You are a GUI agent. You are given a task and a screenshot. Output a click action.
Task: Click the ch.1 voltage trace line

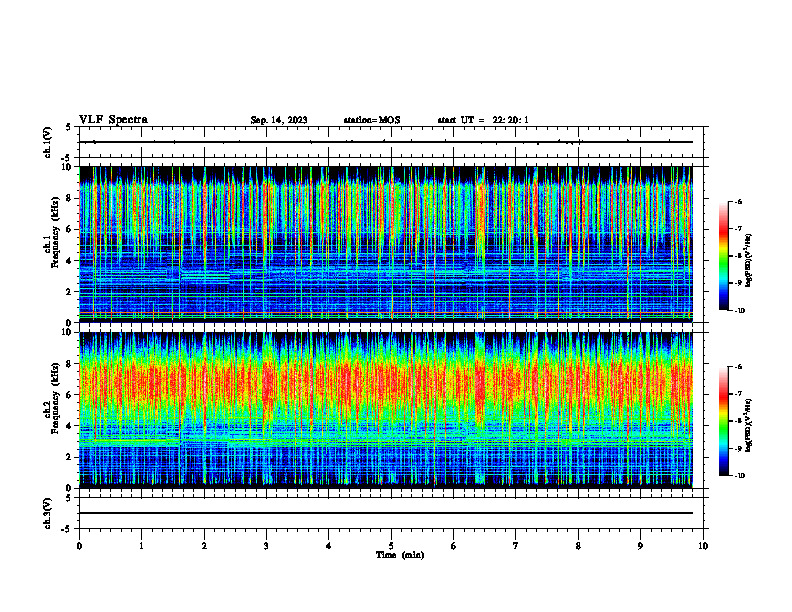coord(386,142)
